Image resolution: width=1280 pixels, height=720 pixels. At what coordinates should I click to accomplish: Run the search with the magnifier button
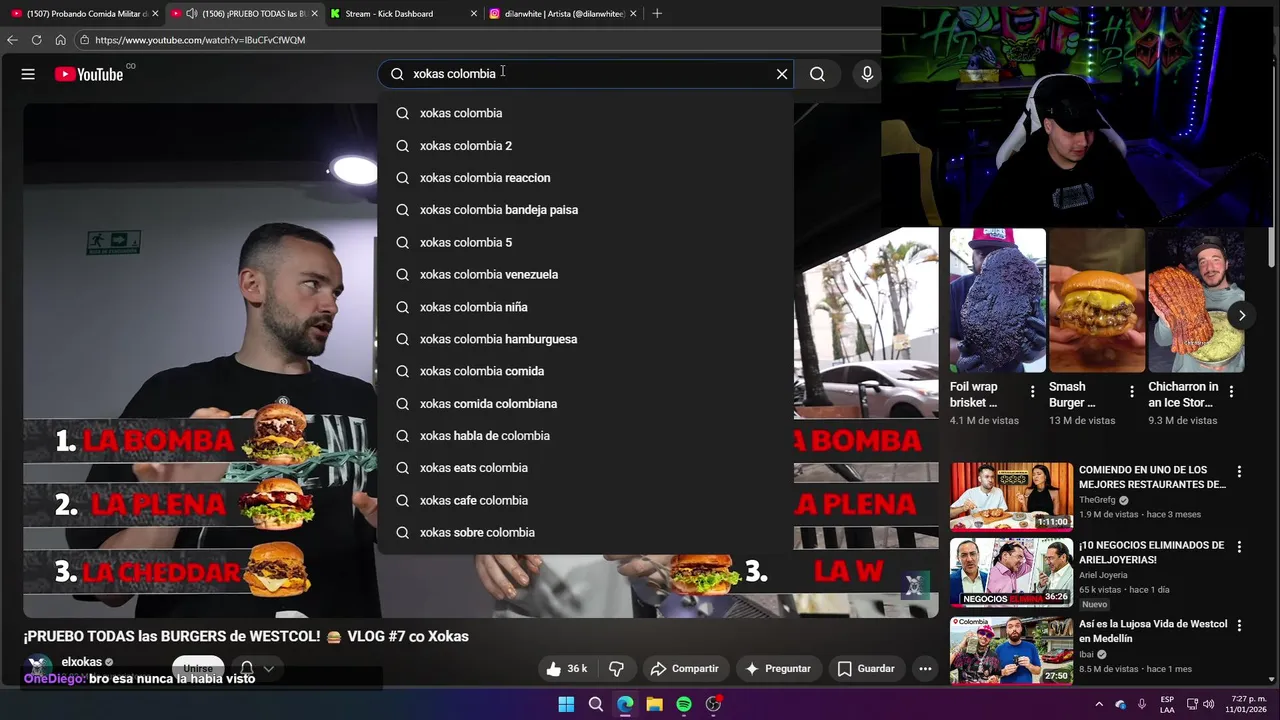(817, 74)
